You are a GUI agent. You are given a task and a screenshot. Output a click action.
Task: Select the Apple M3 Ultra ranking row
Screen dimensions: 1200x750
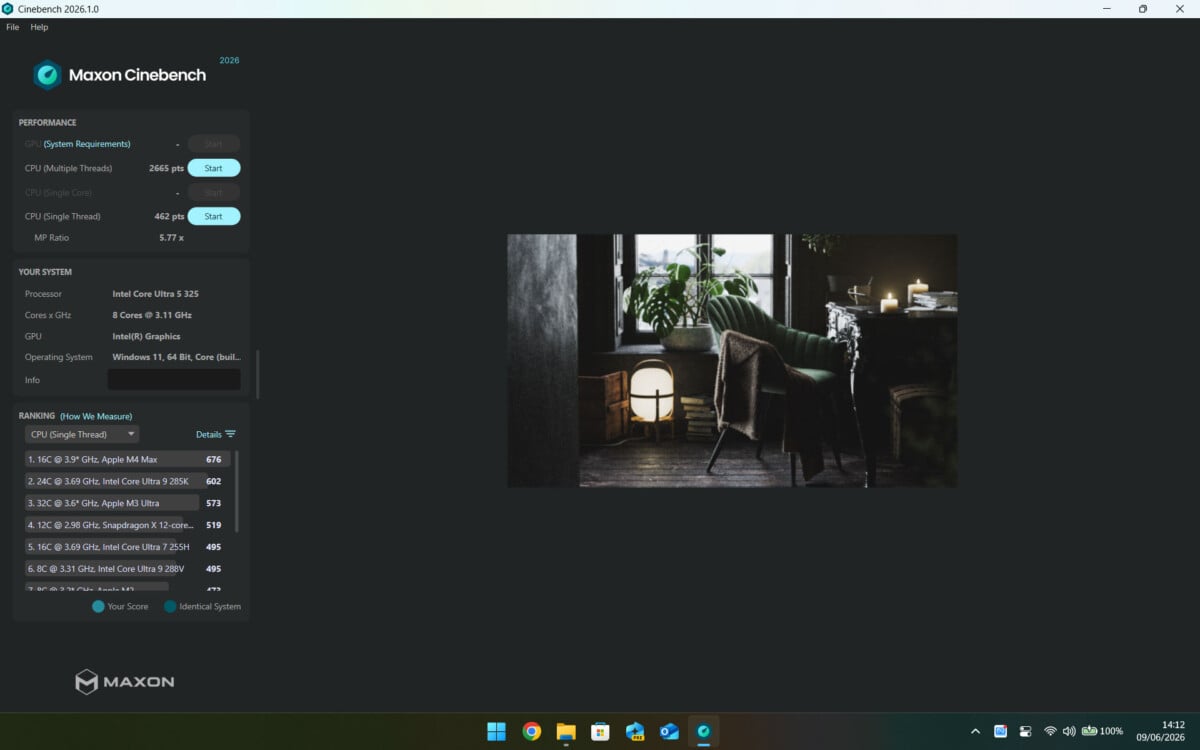127,503
